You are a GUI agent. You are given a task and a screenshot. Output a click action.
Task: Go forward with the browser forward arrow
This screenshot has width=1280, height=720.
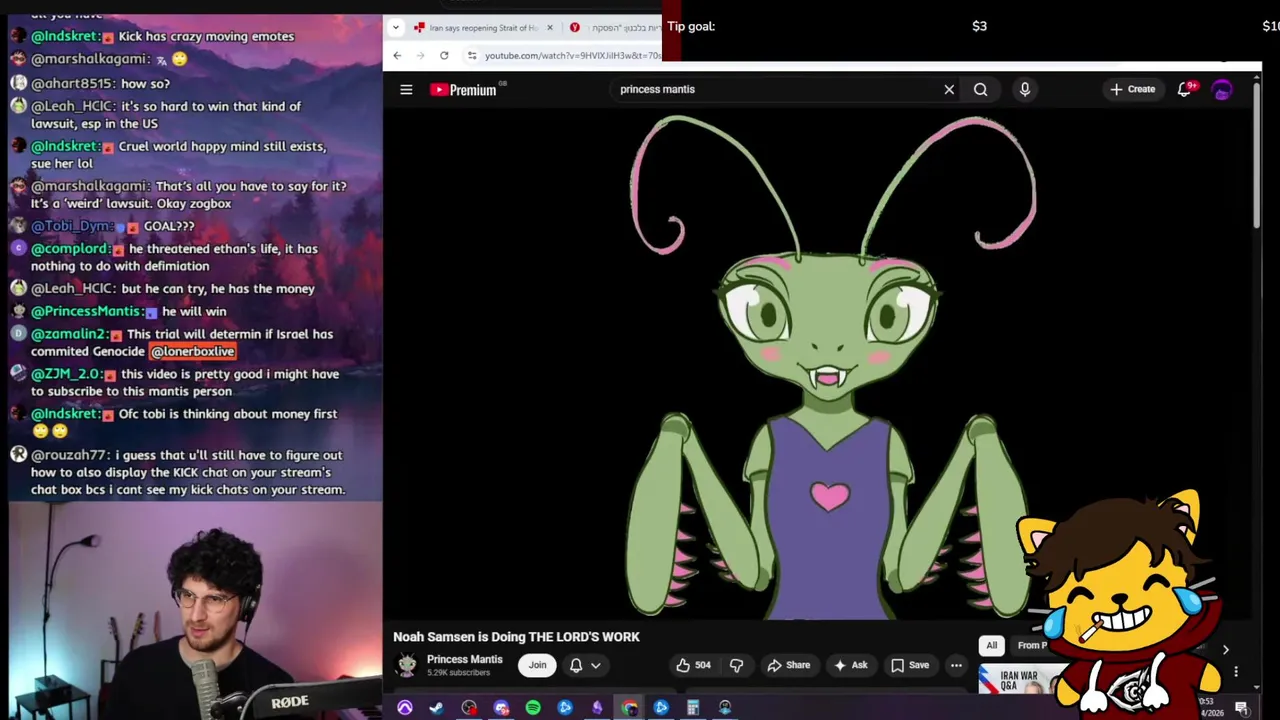point(420,55)
